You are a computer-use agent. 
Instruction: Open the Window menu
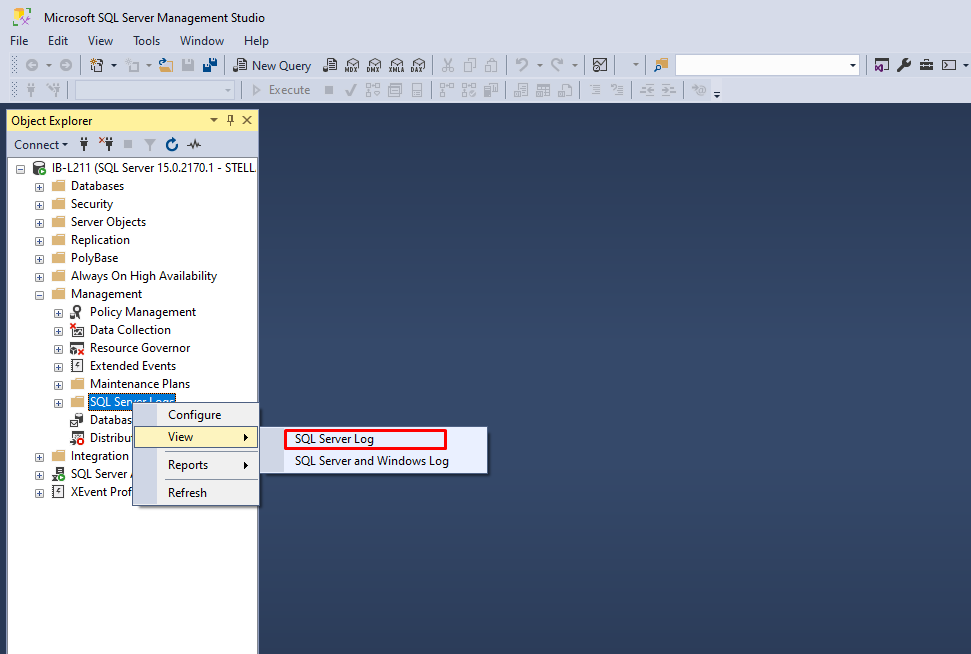(x=202, y=41)
